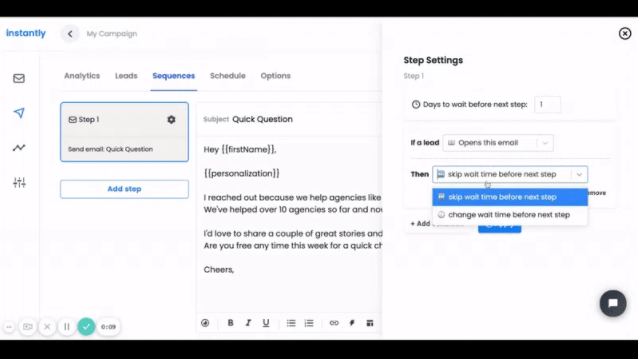
Task: Collapse the Then action dropdown chevron
Action: [x=579, y=174]
